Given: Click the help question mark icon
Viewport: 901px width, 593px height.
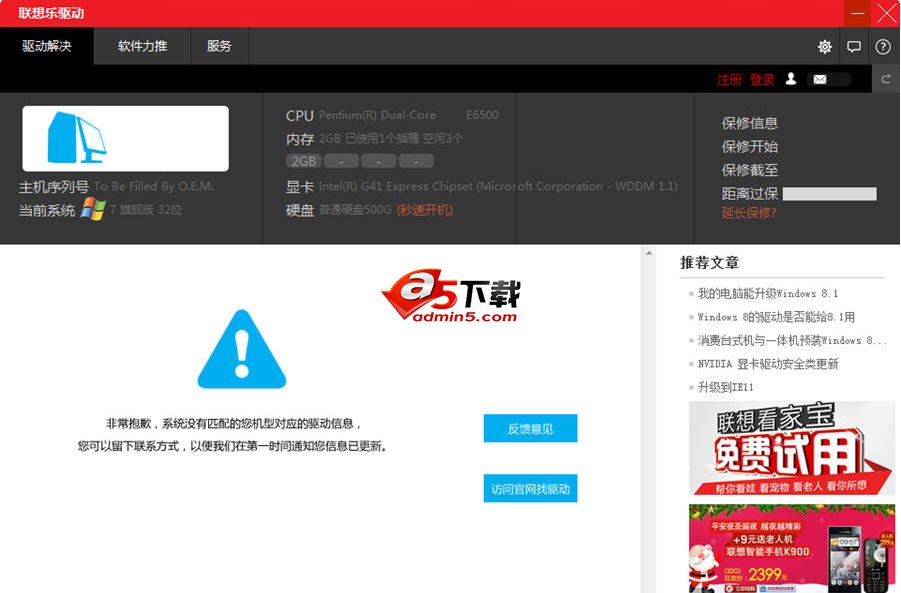Looking at the screenshot, I should (x=882, y=46).
